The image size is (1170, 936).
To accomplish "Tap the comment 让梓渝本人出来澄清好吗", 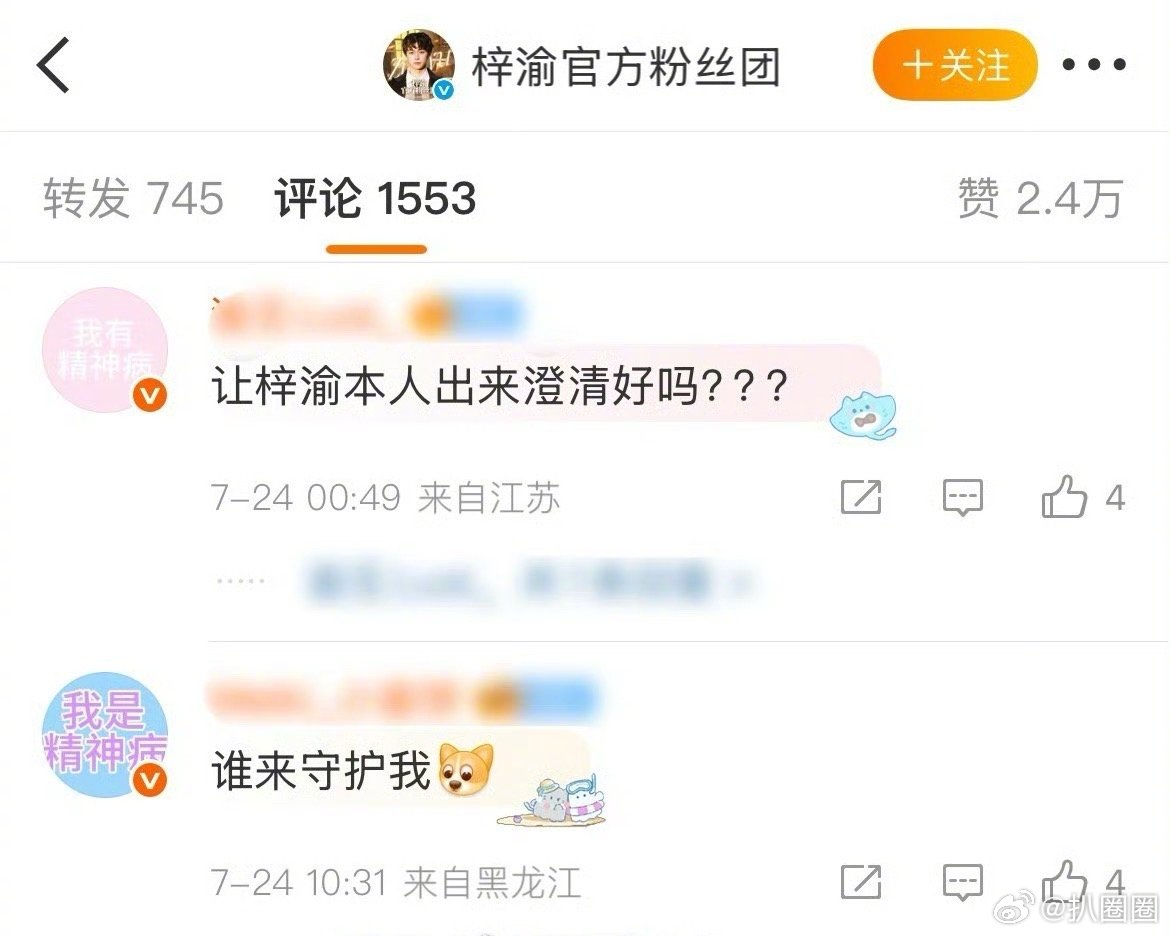I will tap(500, 387).
